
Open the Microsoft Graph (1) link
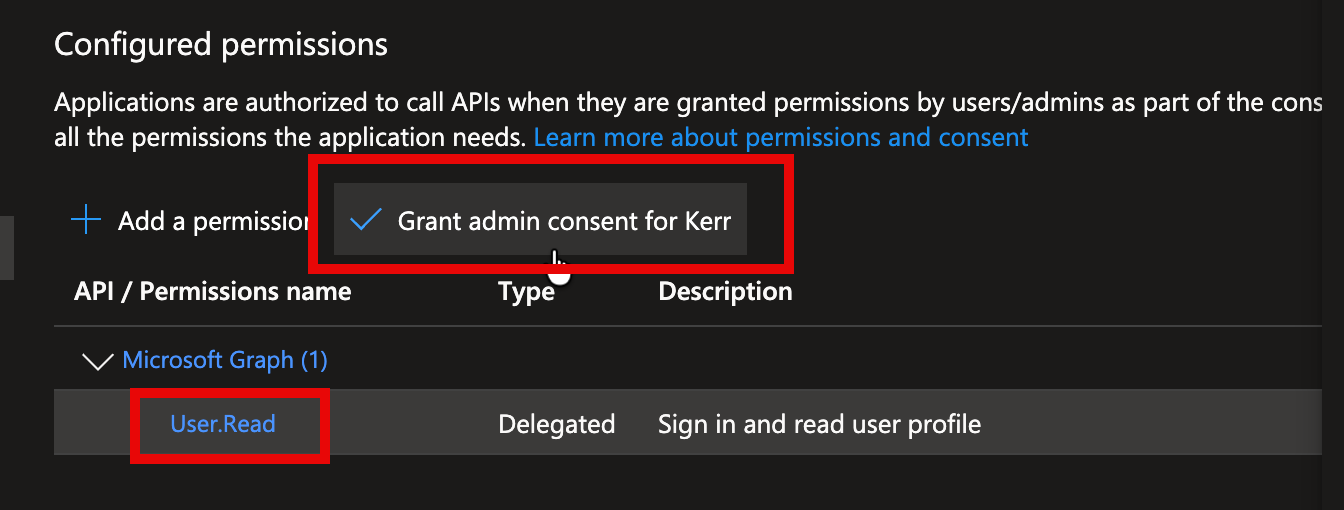pos(225,360)
